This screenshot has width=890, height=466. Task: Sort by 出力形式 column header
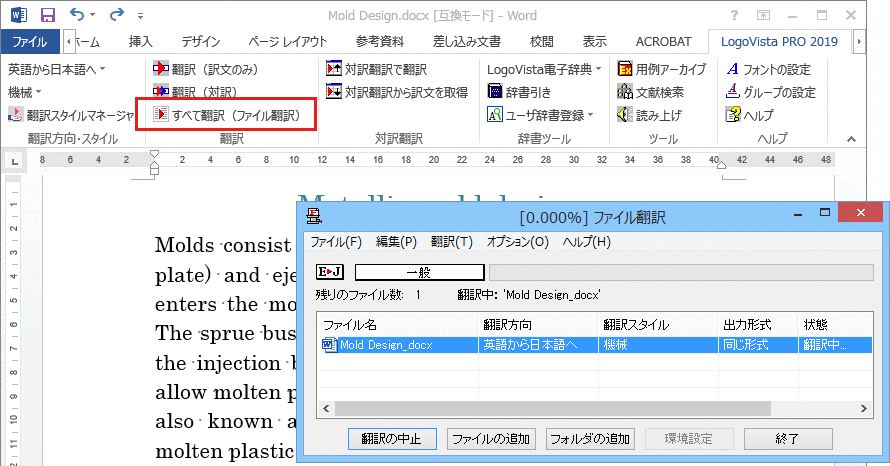coord(758,325)
